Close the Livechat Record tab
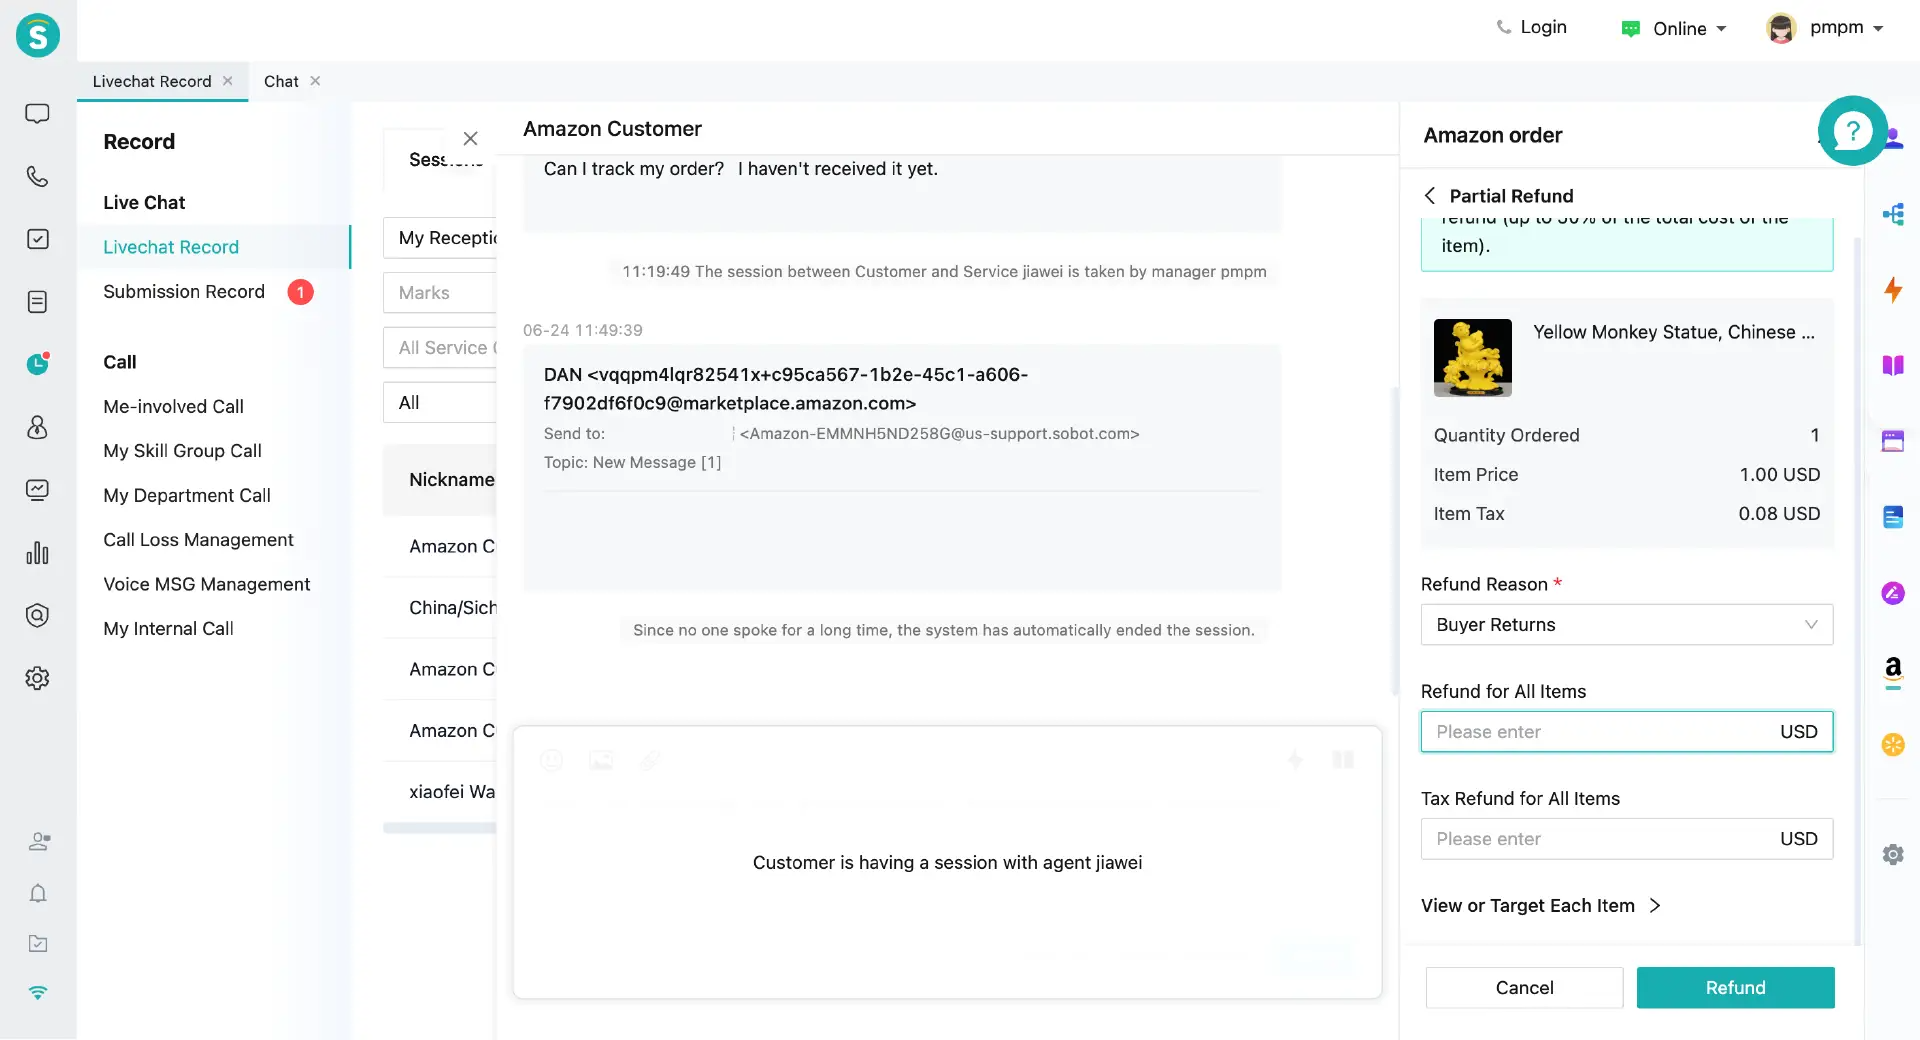The height and width of the screenshot is (1040, 1920). pyautogui.click(x=228, y=81)
